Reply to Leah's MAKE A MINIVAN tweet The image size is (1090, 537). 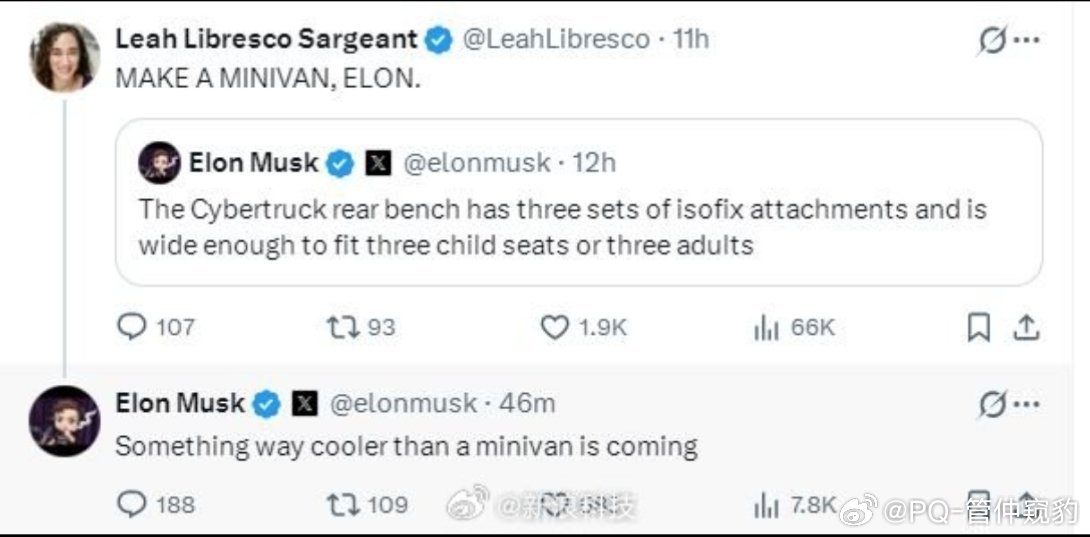coord(131,327)
